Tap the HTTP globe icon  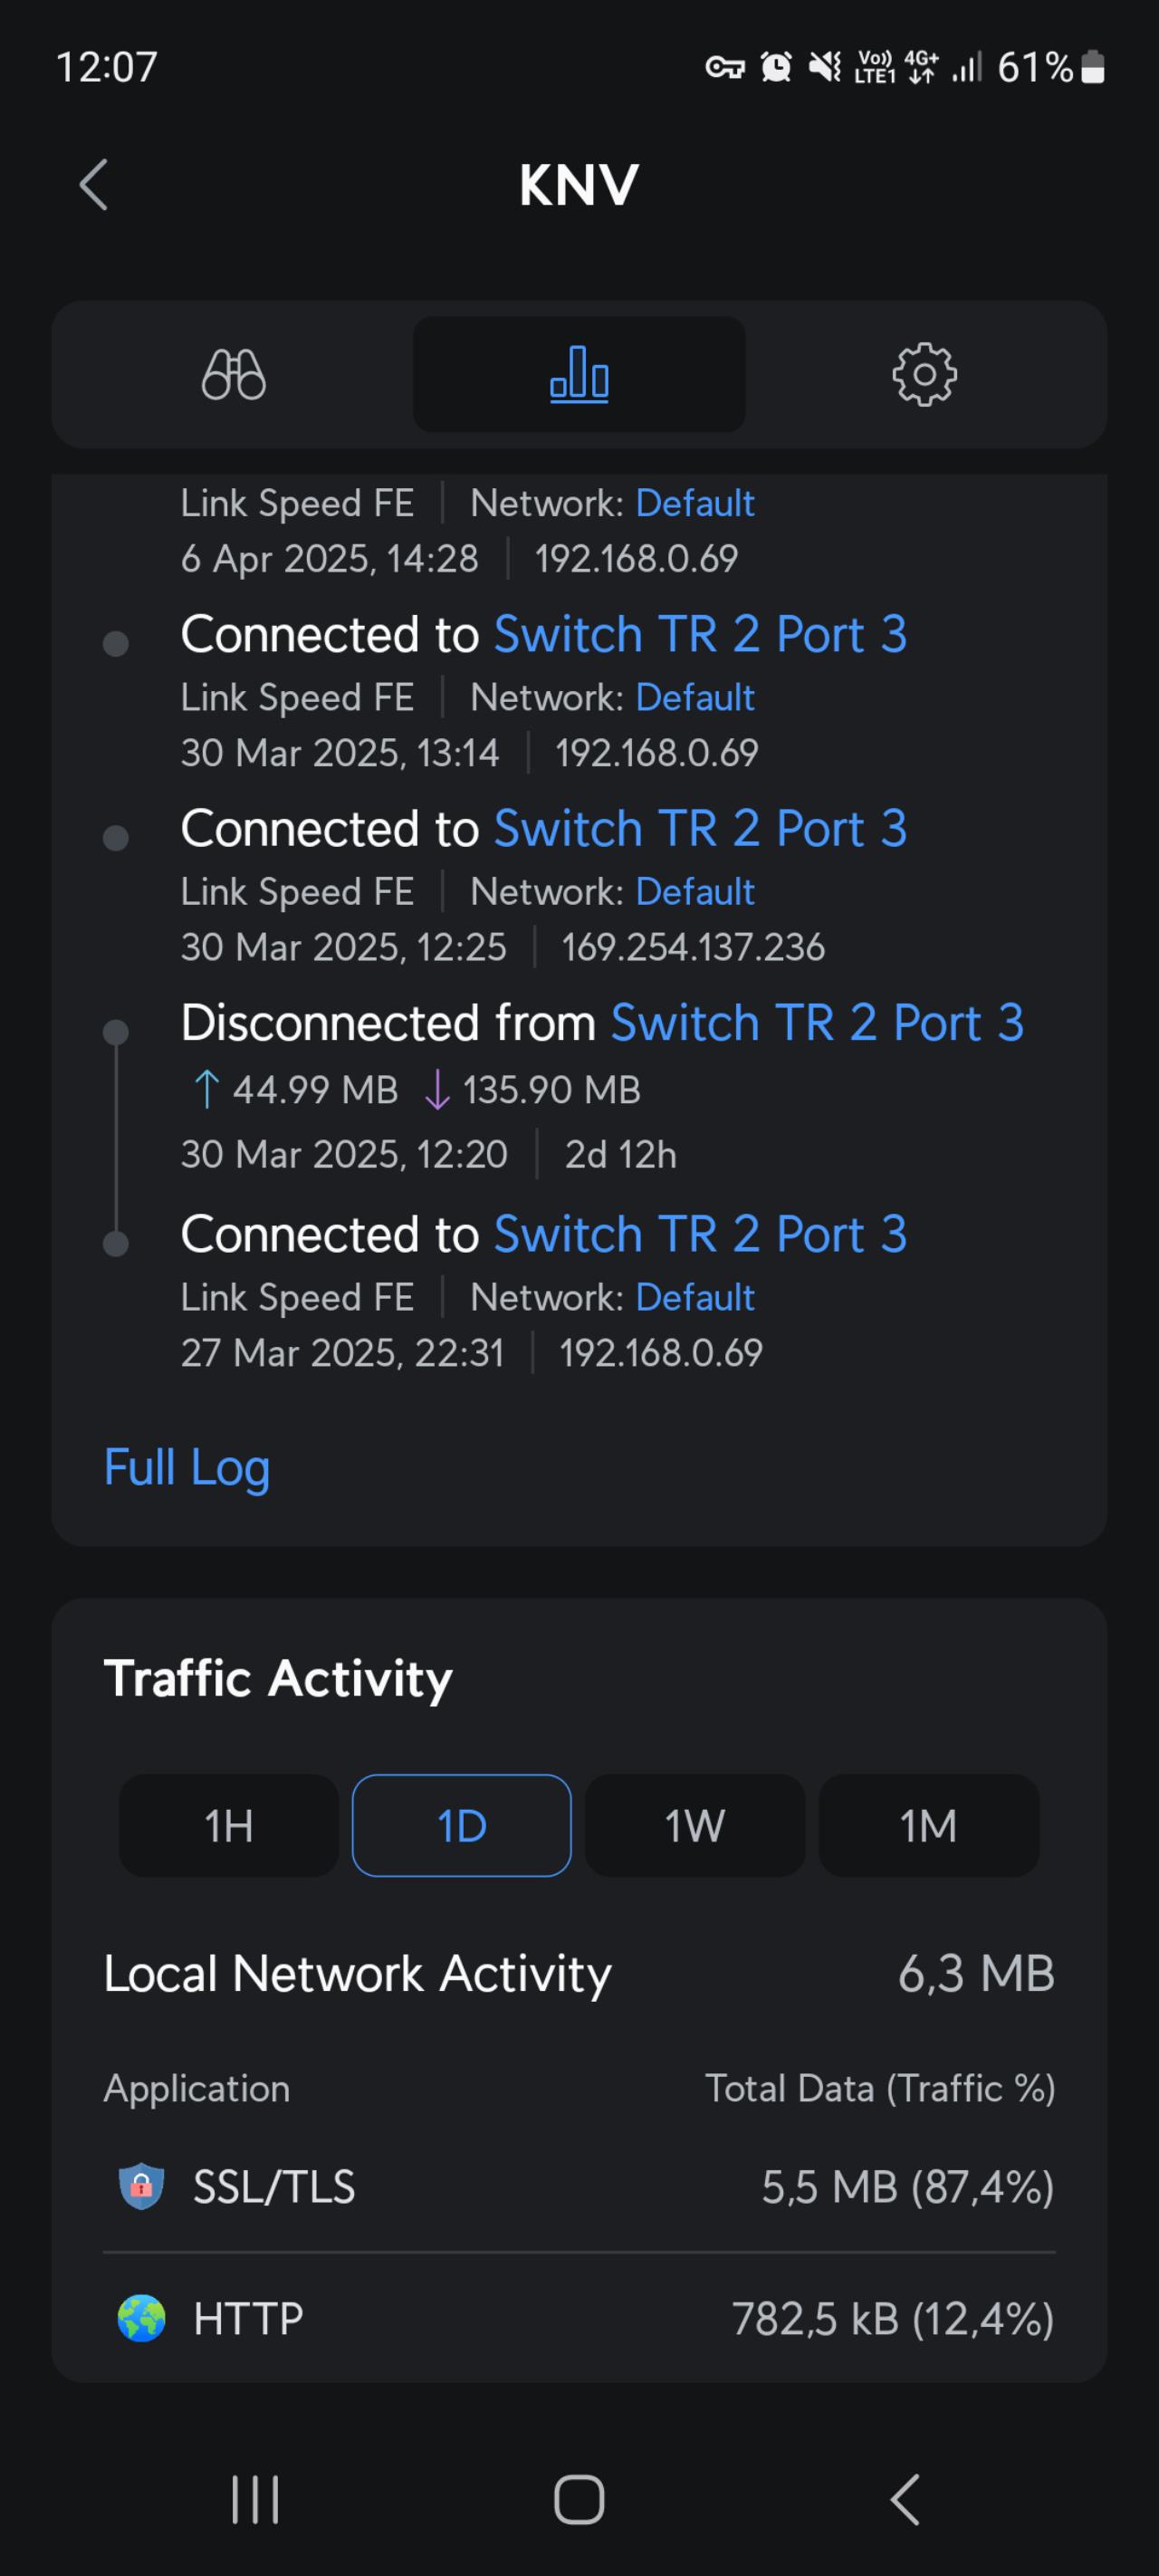click(141, 2318)
